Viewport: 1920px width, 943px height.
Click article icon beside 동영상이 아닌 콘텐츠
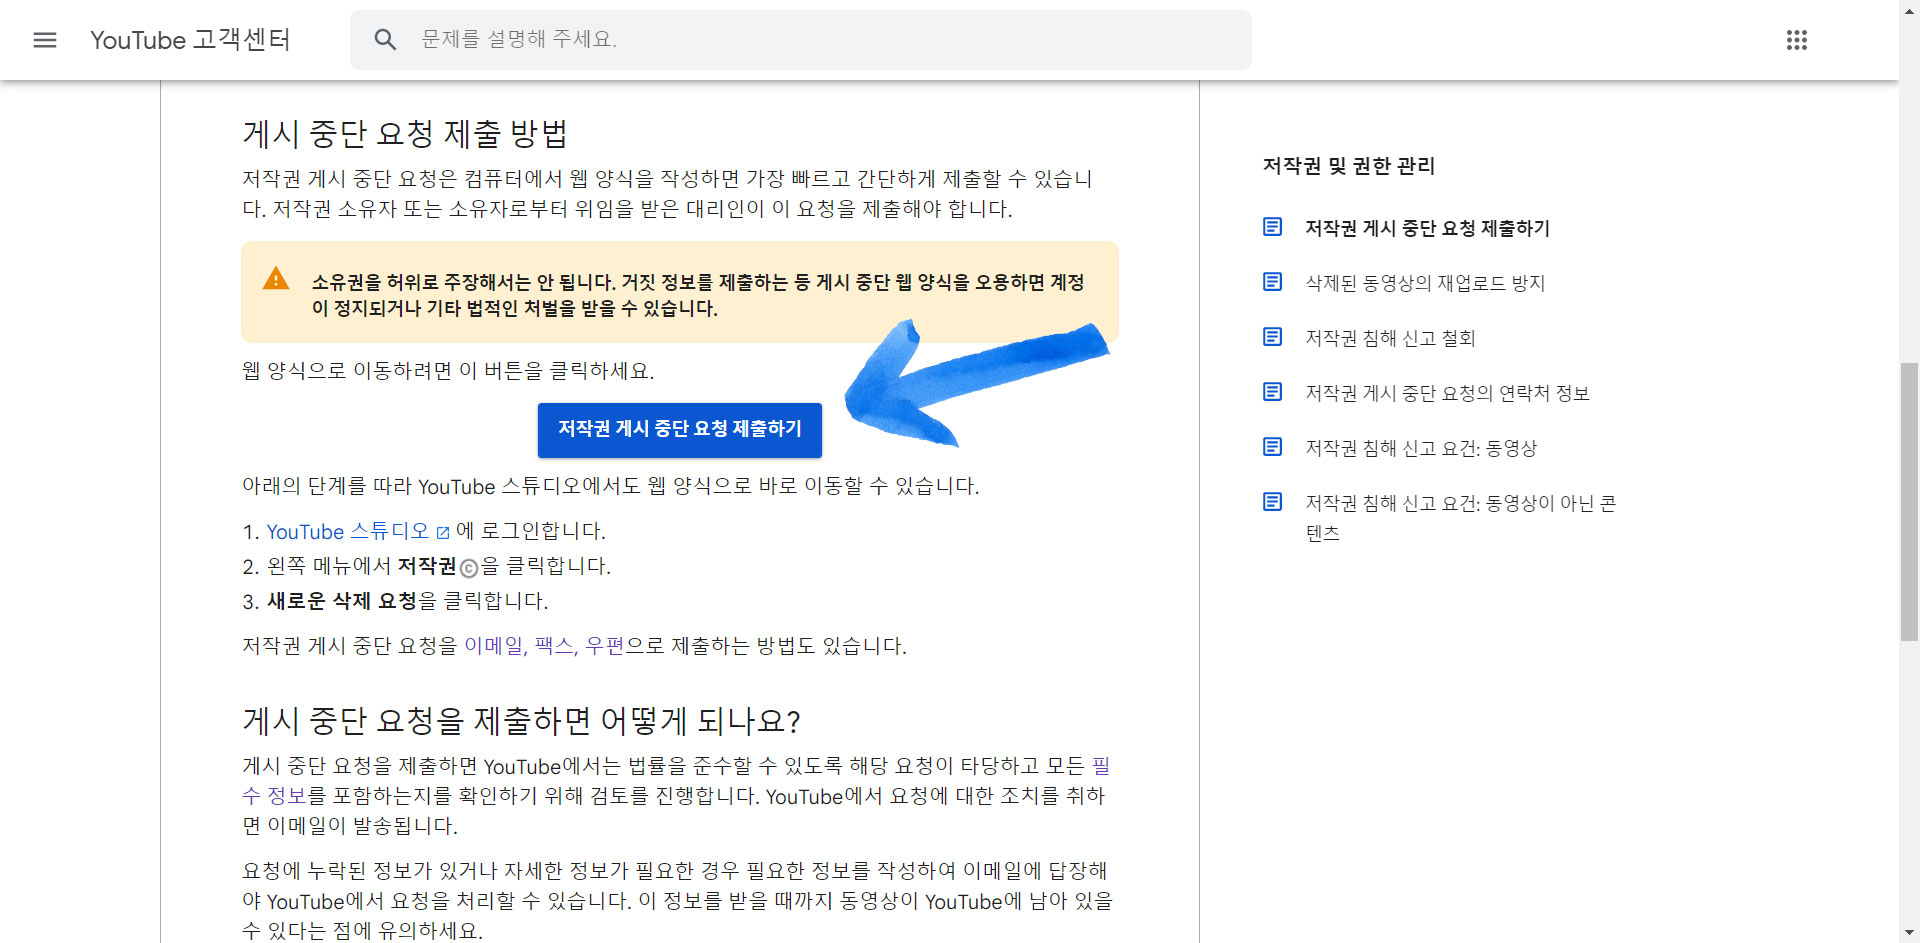click(1272, 502)
